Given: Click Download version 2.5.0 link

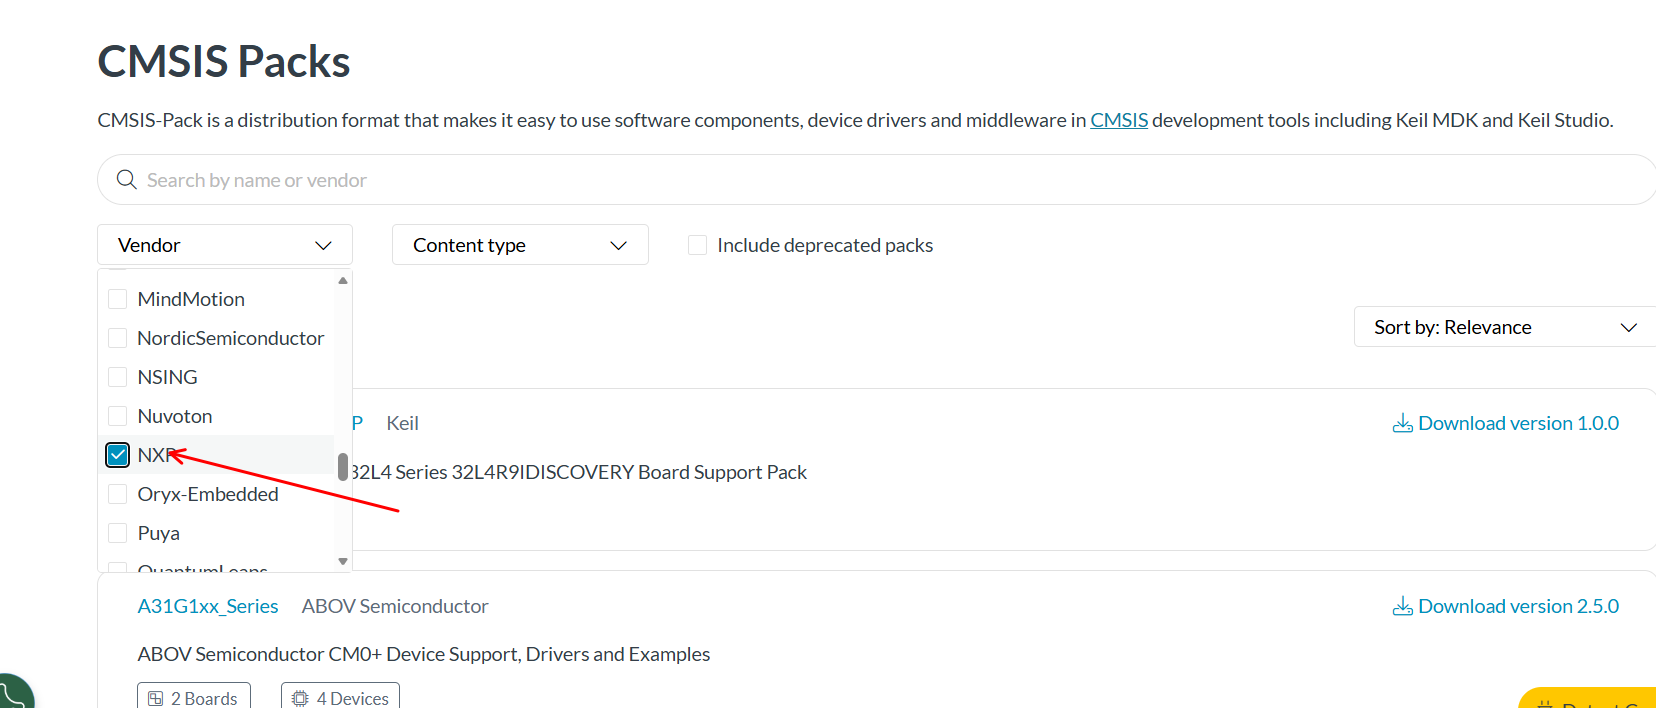Looking at the screenshot, I should (1506, 606).
